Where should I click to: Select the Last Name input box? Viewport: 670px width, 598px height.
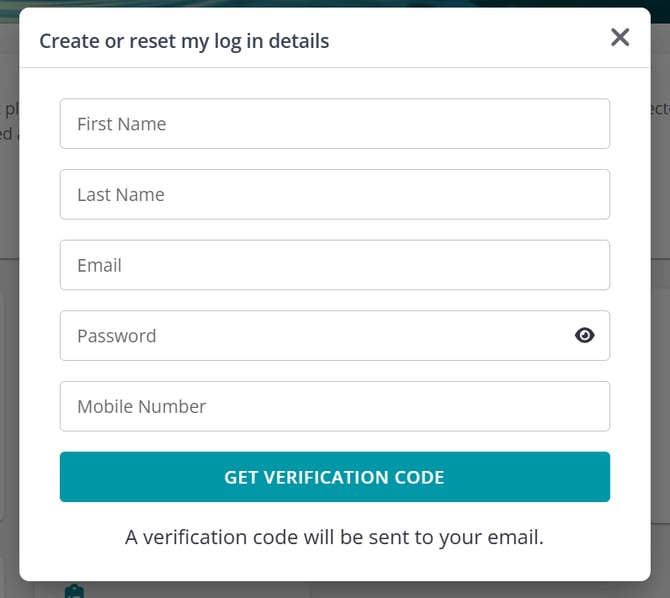point(334,195)
